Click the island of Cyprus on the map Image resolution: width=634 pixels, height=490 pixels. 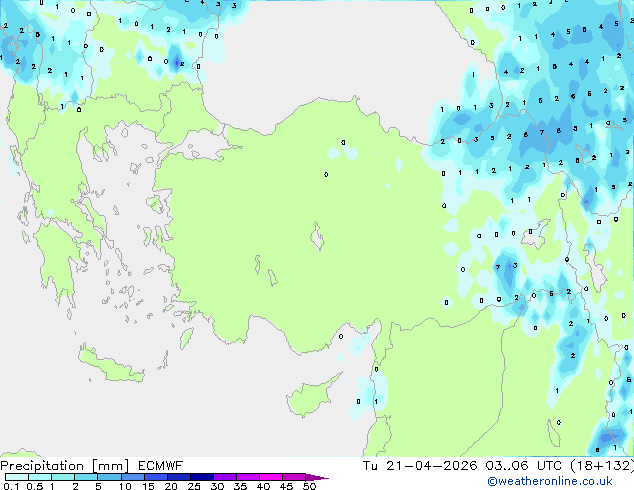click(x=311, y=397)
